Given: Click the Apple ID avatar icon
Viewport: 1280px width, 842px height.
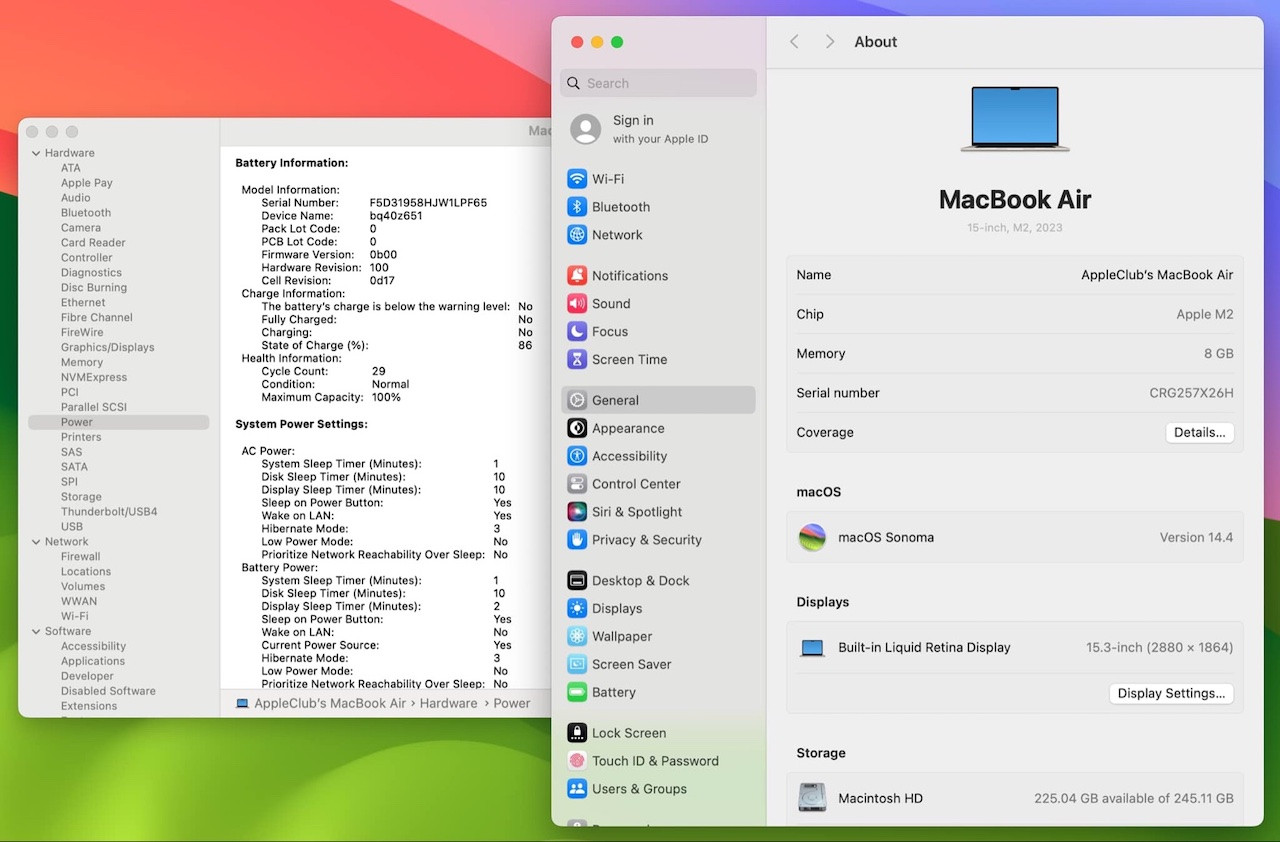Looking at the screenshot, I should 586,129.
